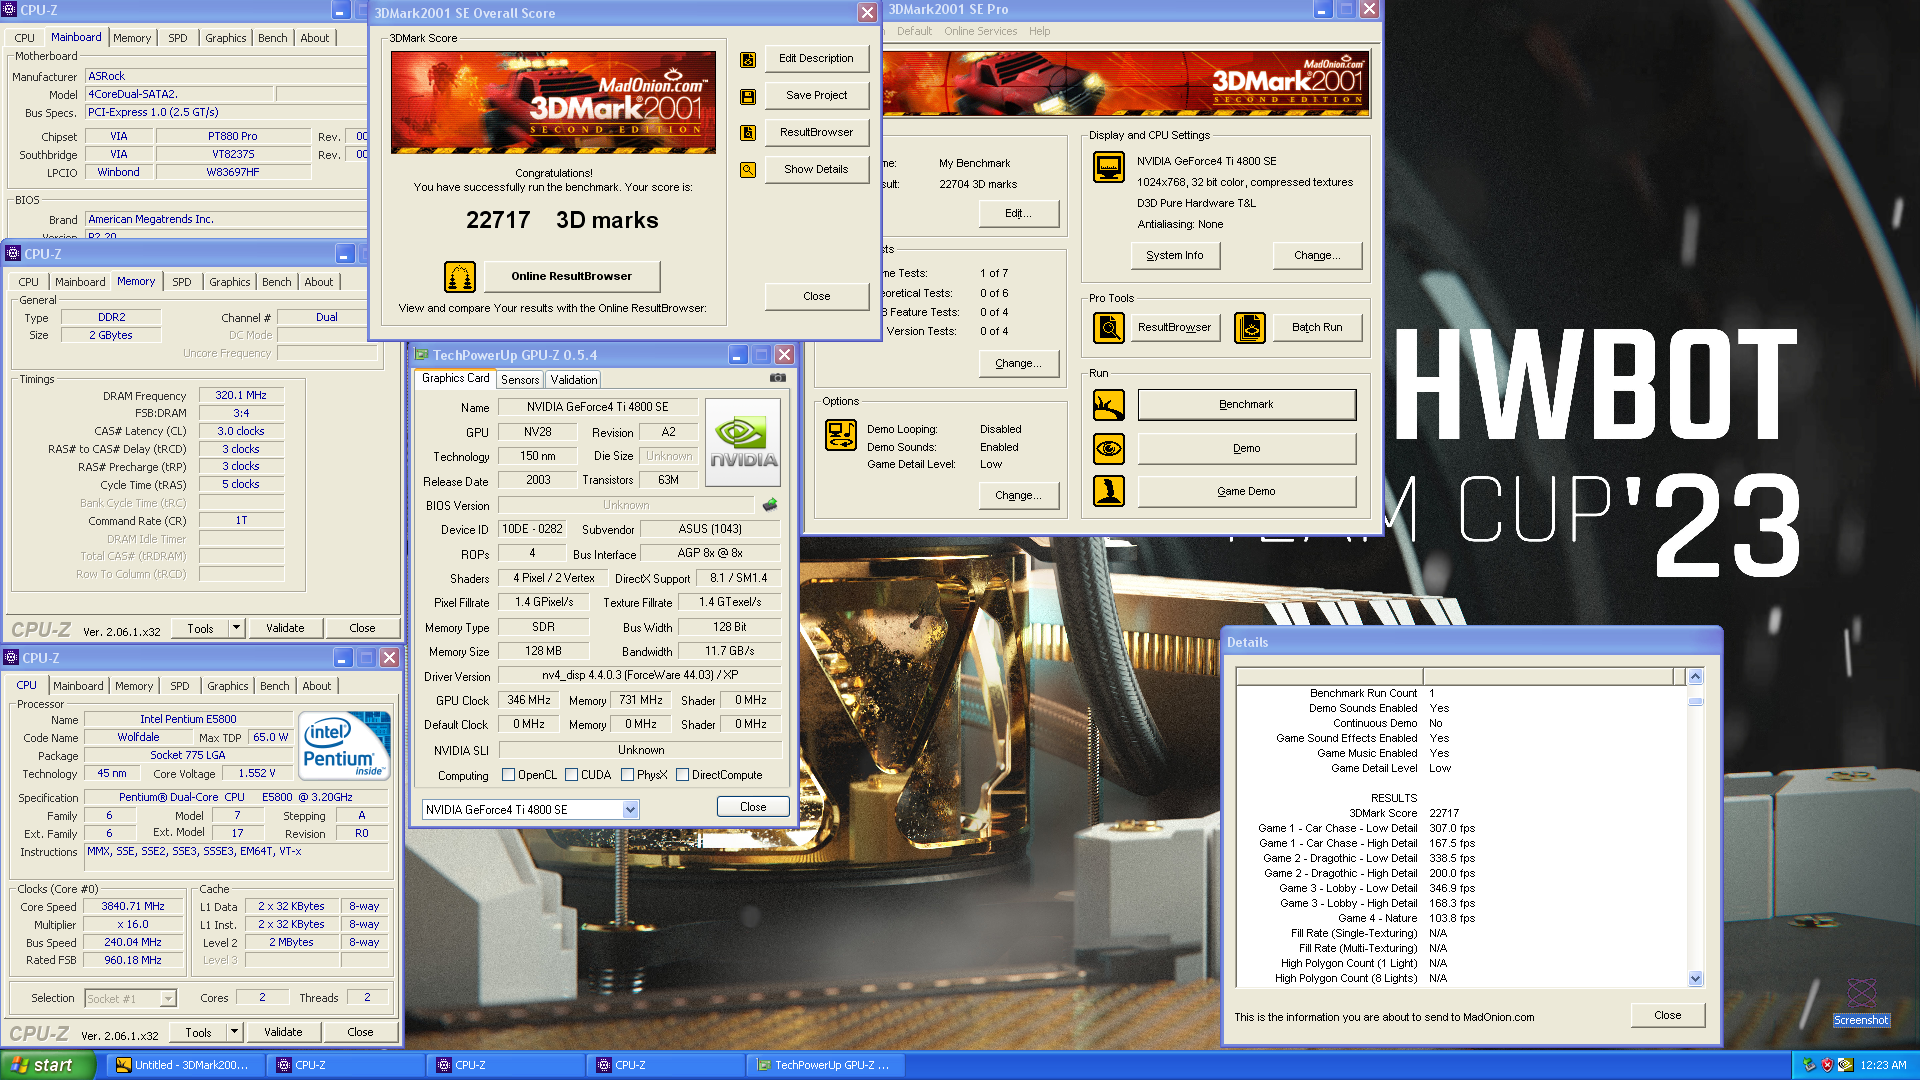Click the Pro Tools ResultBrowser icon
Image resolution: width=1920 pixels, height=1080 pixels.
[x=1108, y=327]
